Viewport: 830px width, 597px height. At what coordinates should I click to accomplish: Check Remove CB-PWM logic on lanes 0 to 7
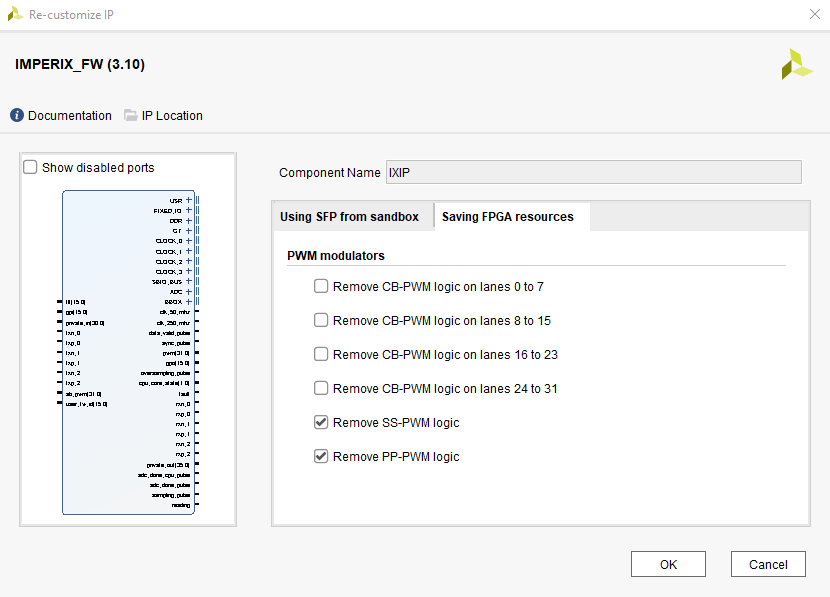point(321,286)
